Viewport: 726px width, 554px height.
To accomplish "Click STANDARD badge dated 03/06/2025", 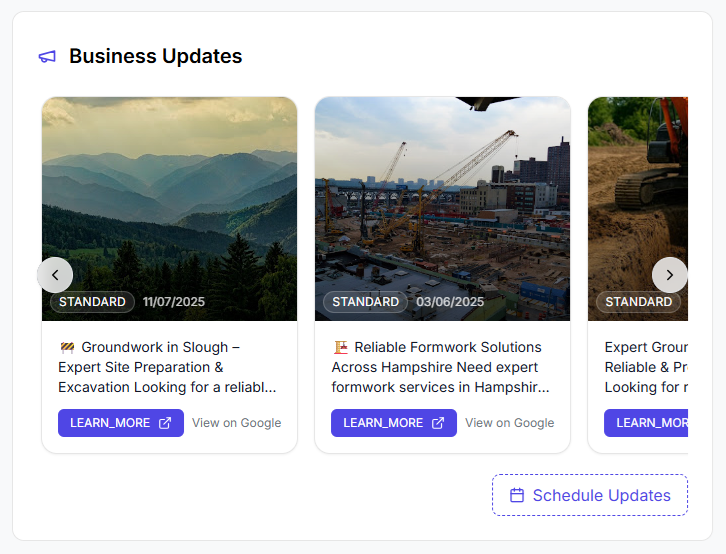I will 365,302.
